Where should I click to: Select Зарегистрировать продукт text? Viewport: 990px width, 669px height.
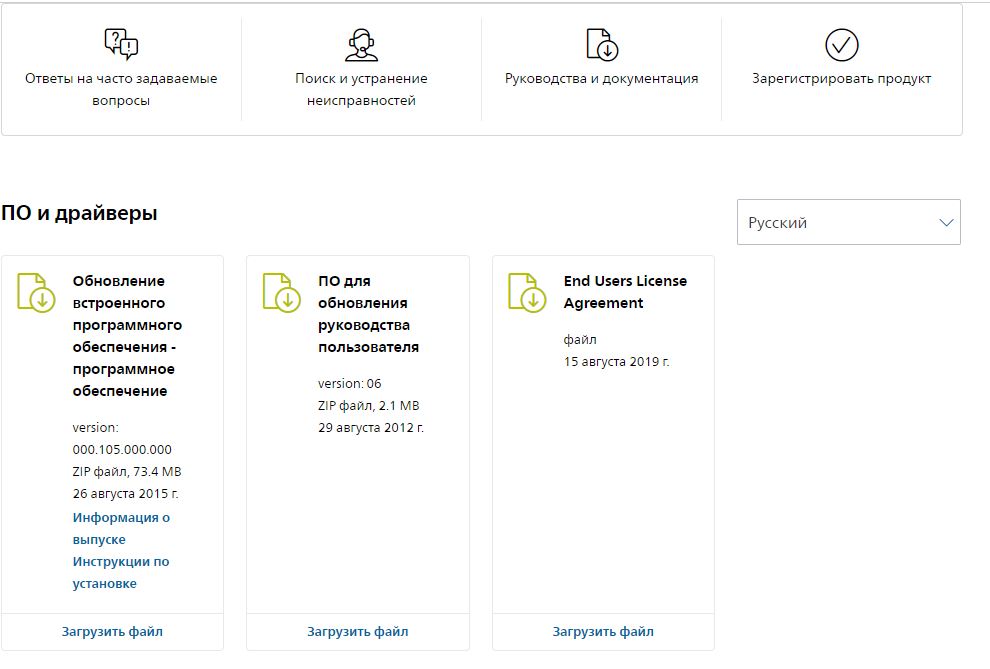click(841, 78)
